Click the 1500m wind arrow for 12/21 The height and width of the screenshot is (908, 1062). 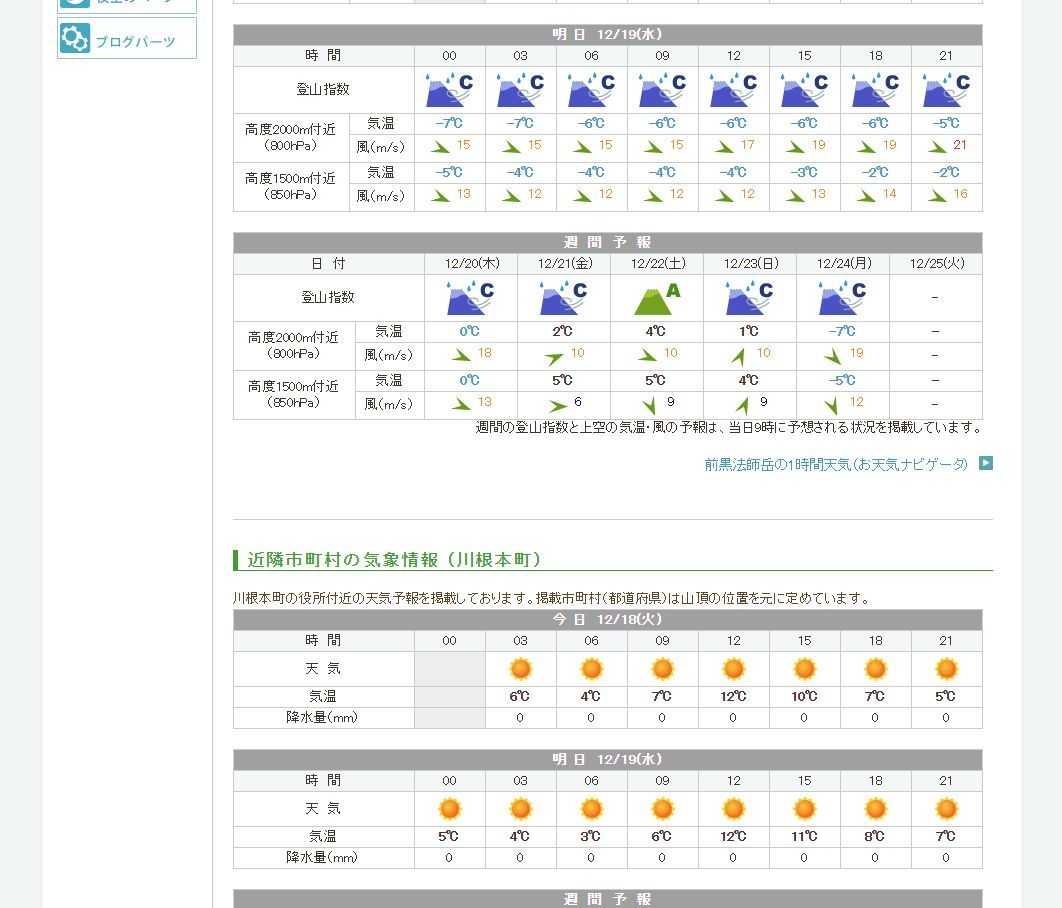[x=555, y=405]
